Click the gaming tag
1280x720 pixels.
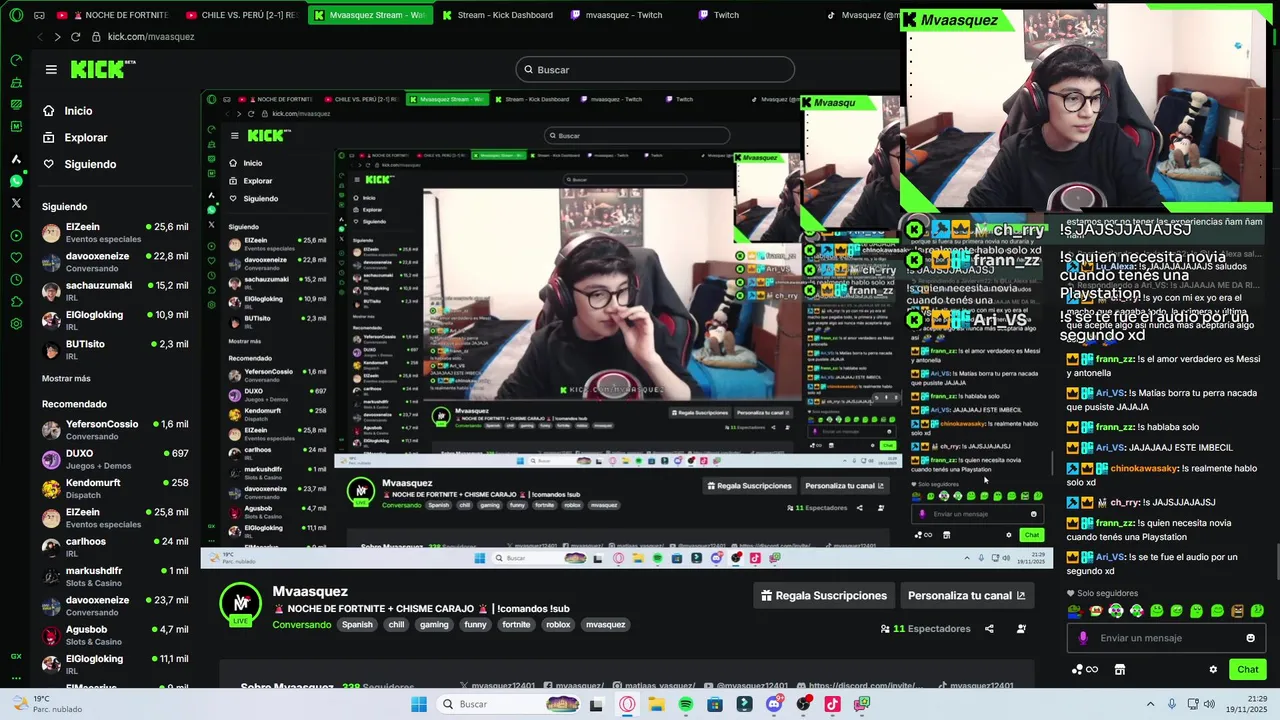point(434,624)
